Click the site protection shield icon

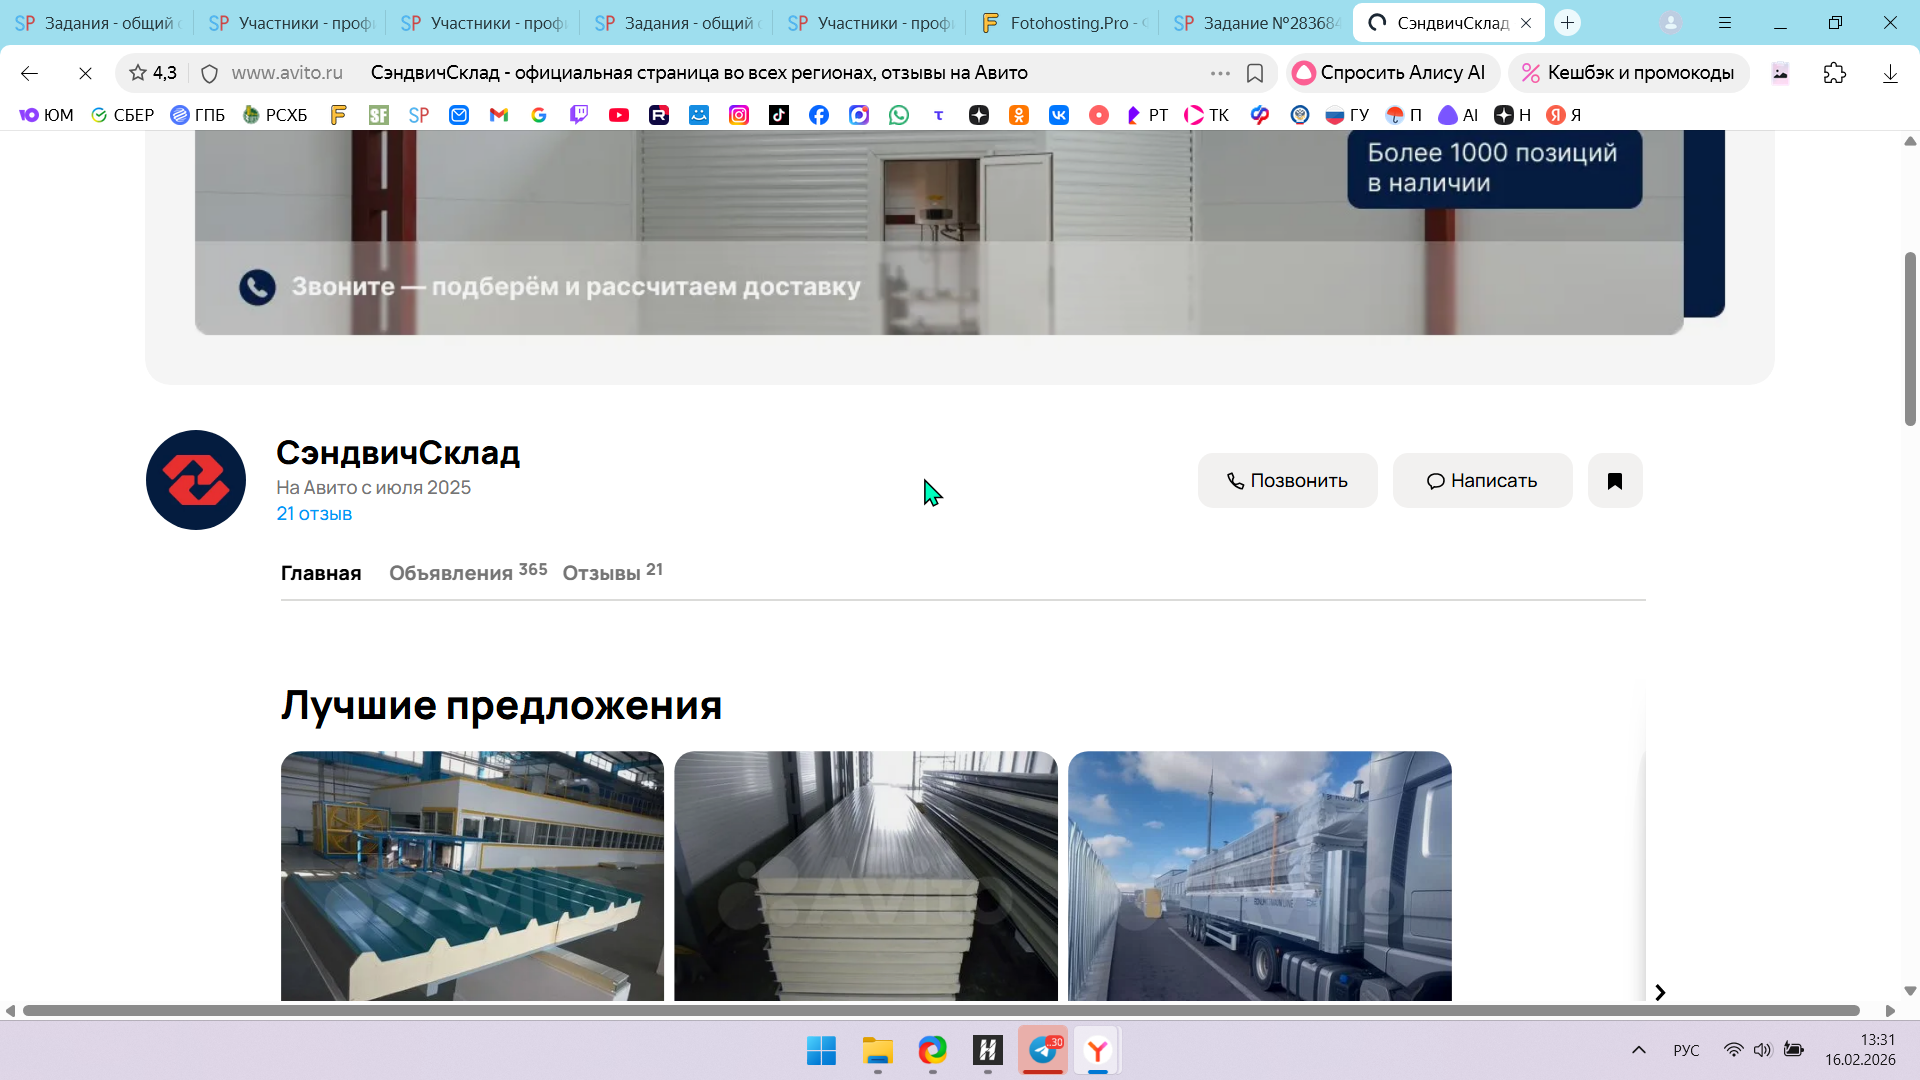[x=209, y=73]
